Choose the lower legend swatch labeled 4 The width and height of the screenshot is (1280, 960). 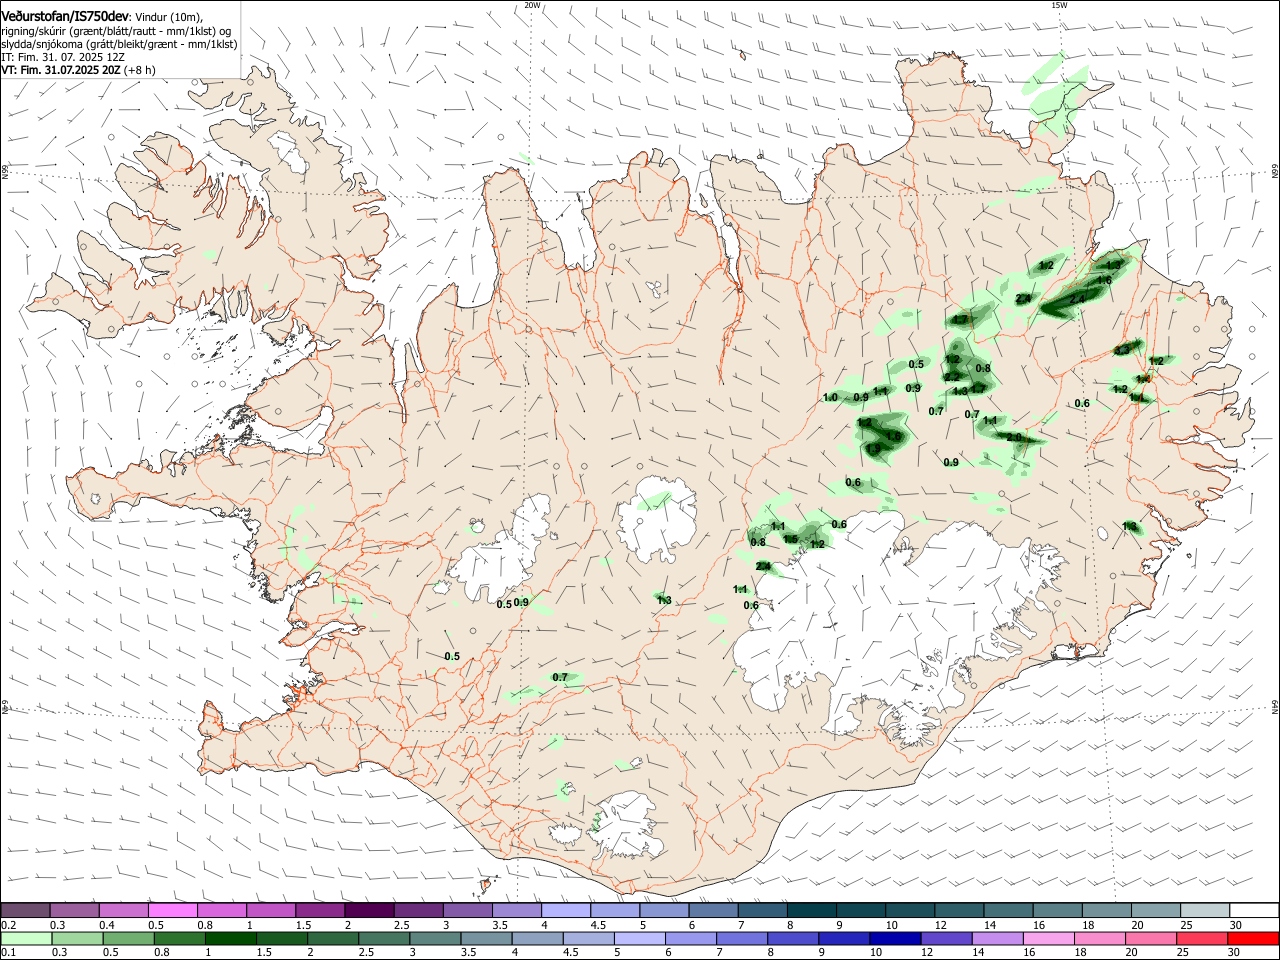point(537,938)
